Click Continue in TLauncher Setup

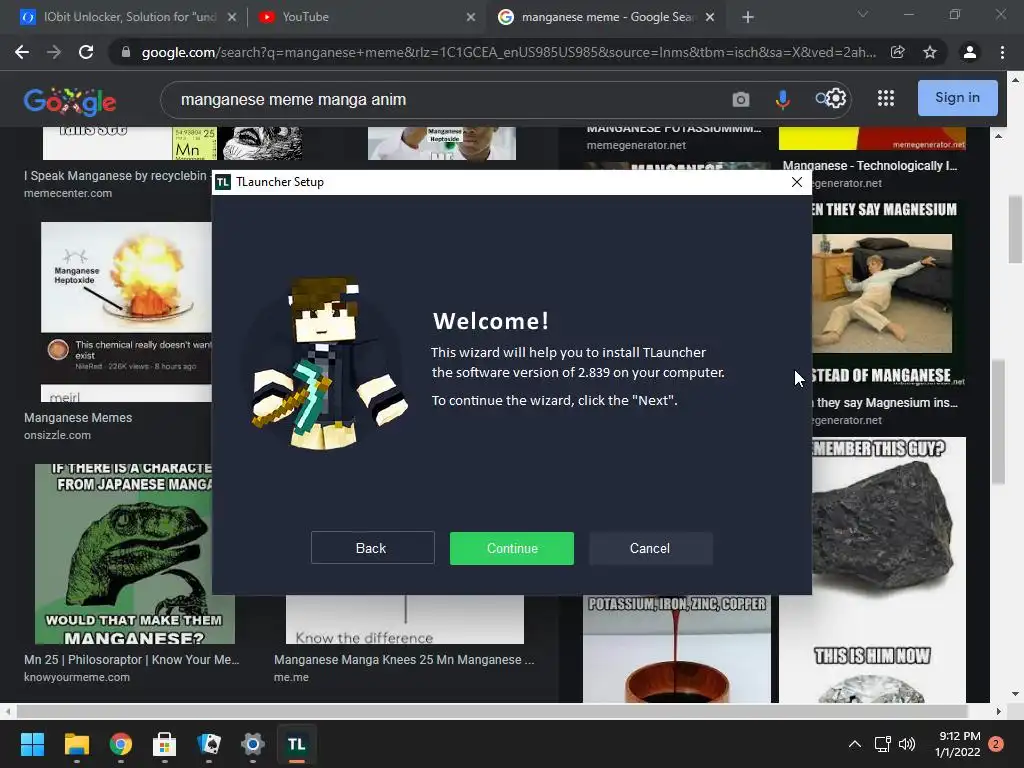pyautogui.click(x=511, y=548)
